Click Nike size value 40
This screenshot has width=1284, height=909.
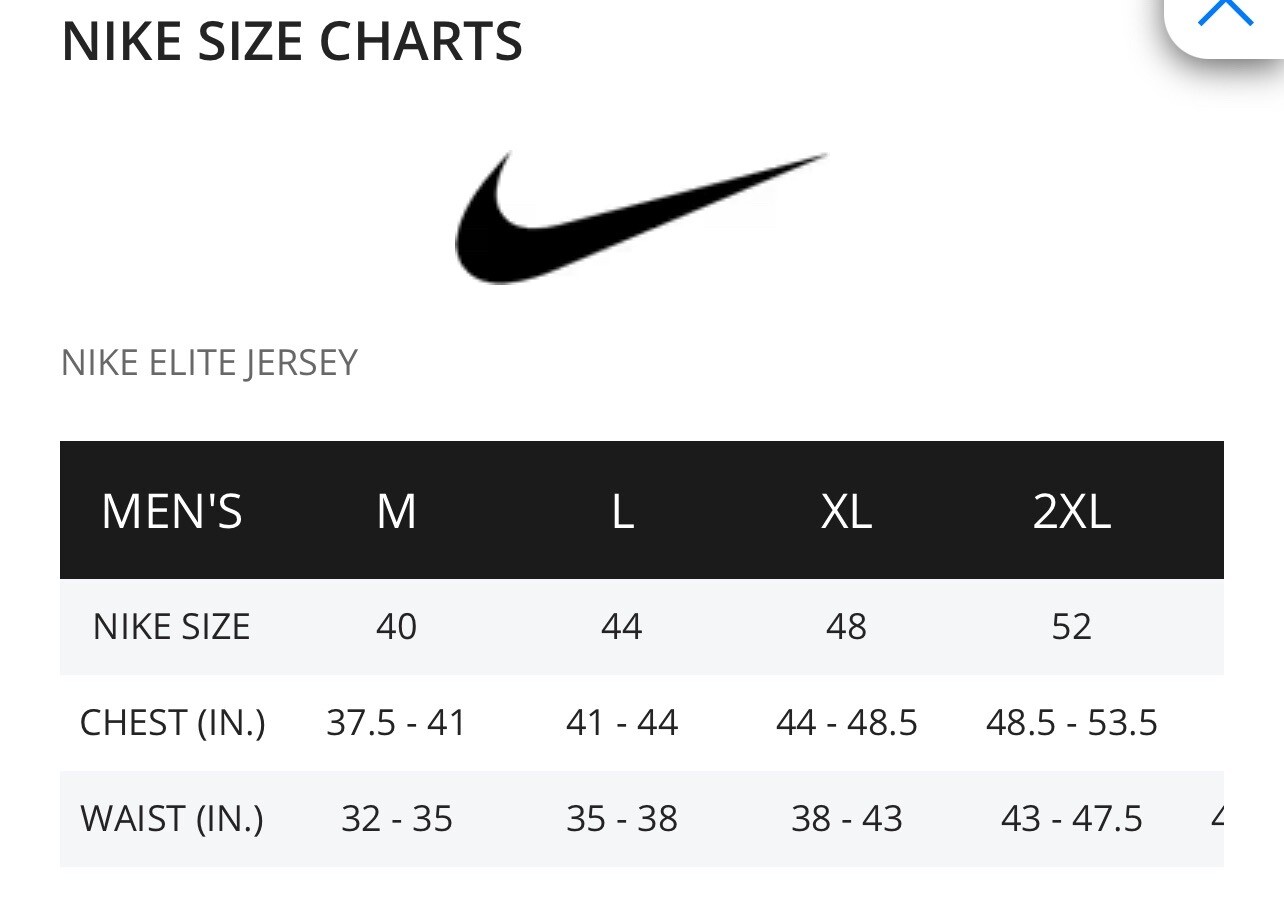click(396, 627)
